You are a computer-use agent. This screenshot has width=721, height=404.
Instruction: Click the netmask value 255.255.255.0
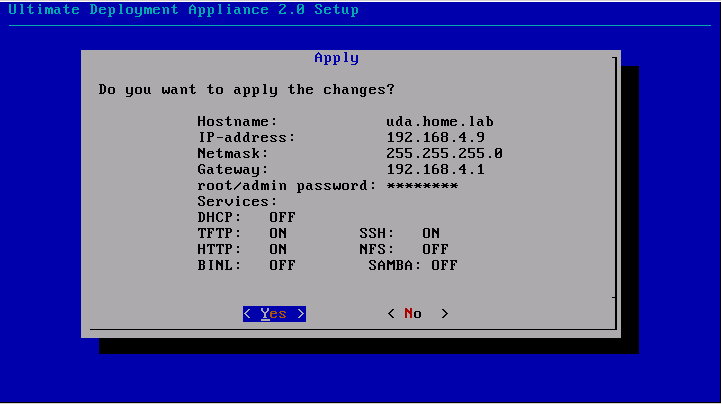(x=444, y=154)
